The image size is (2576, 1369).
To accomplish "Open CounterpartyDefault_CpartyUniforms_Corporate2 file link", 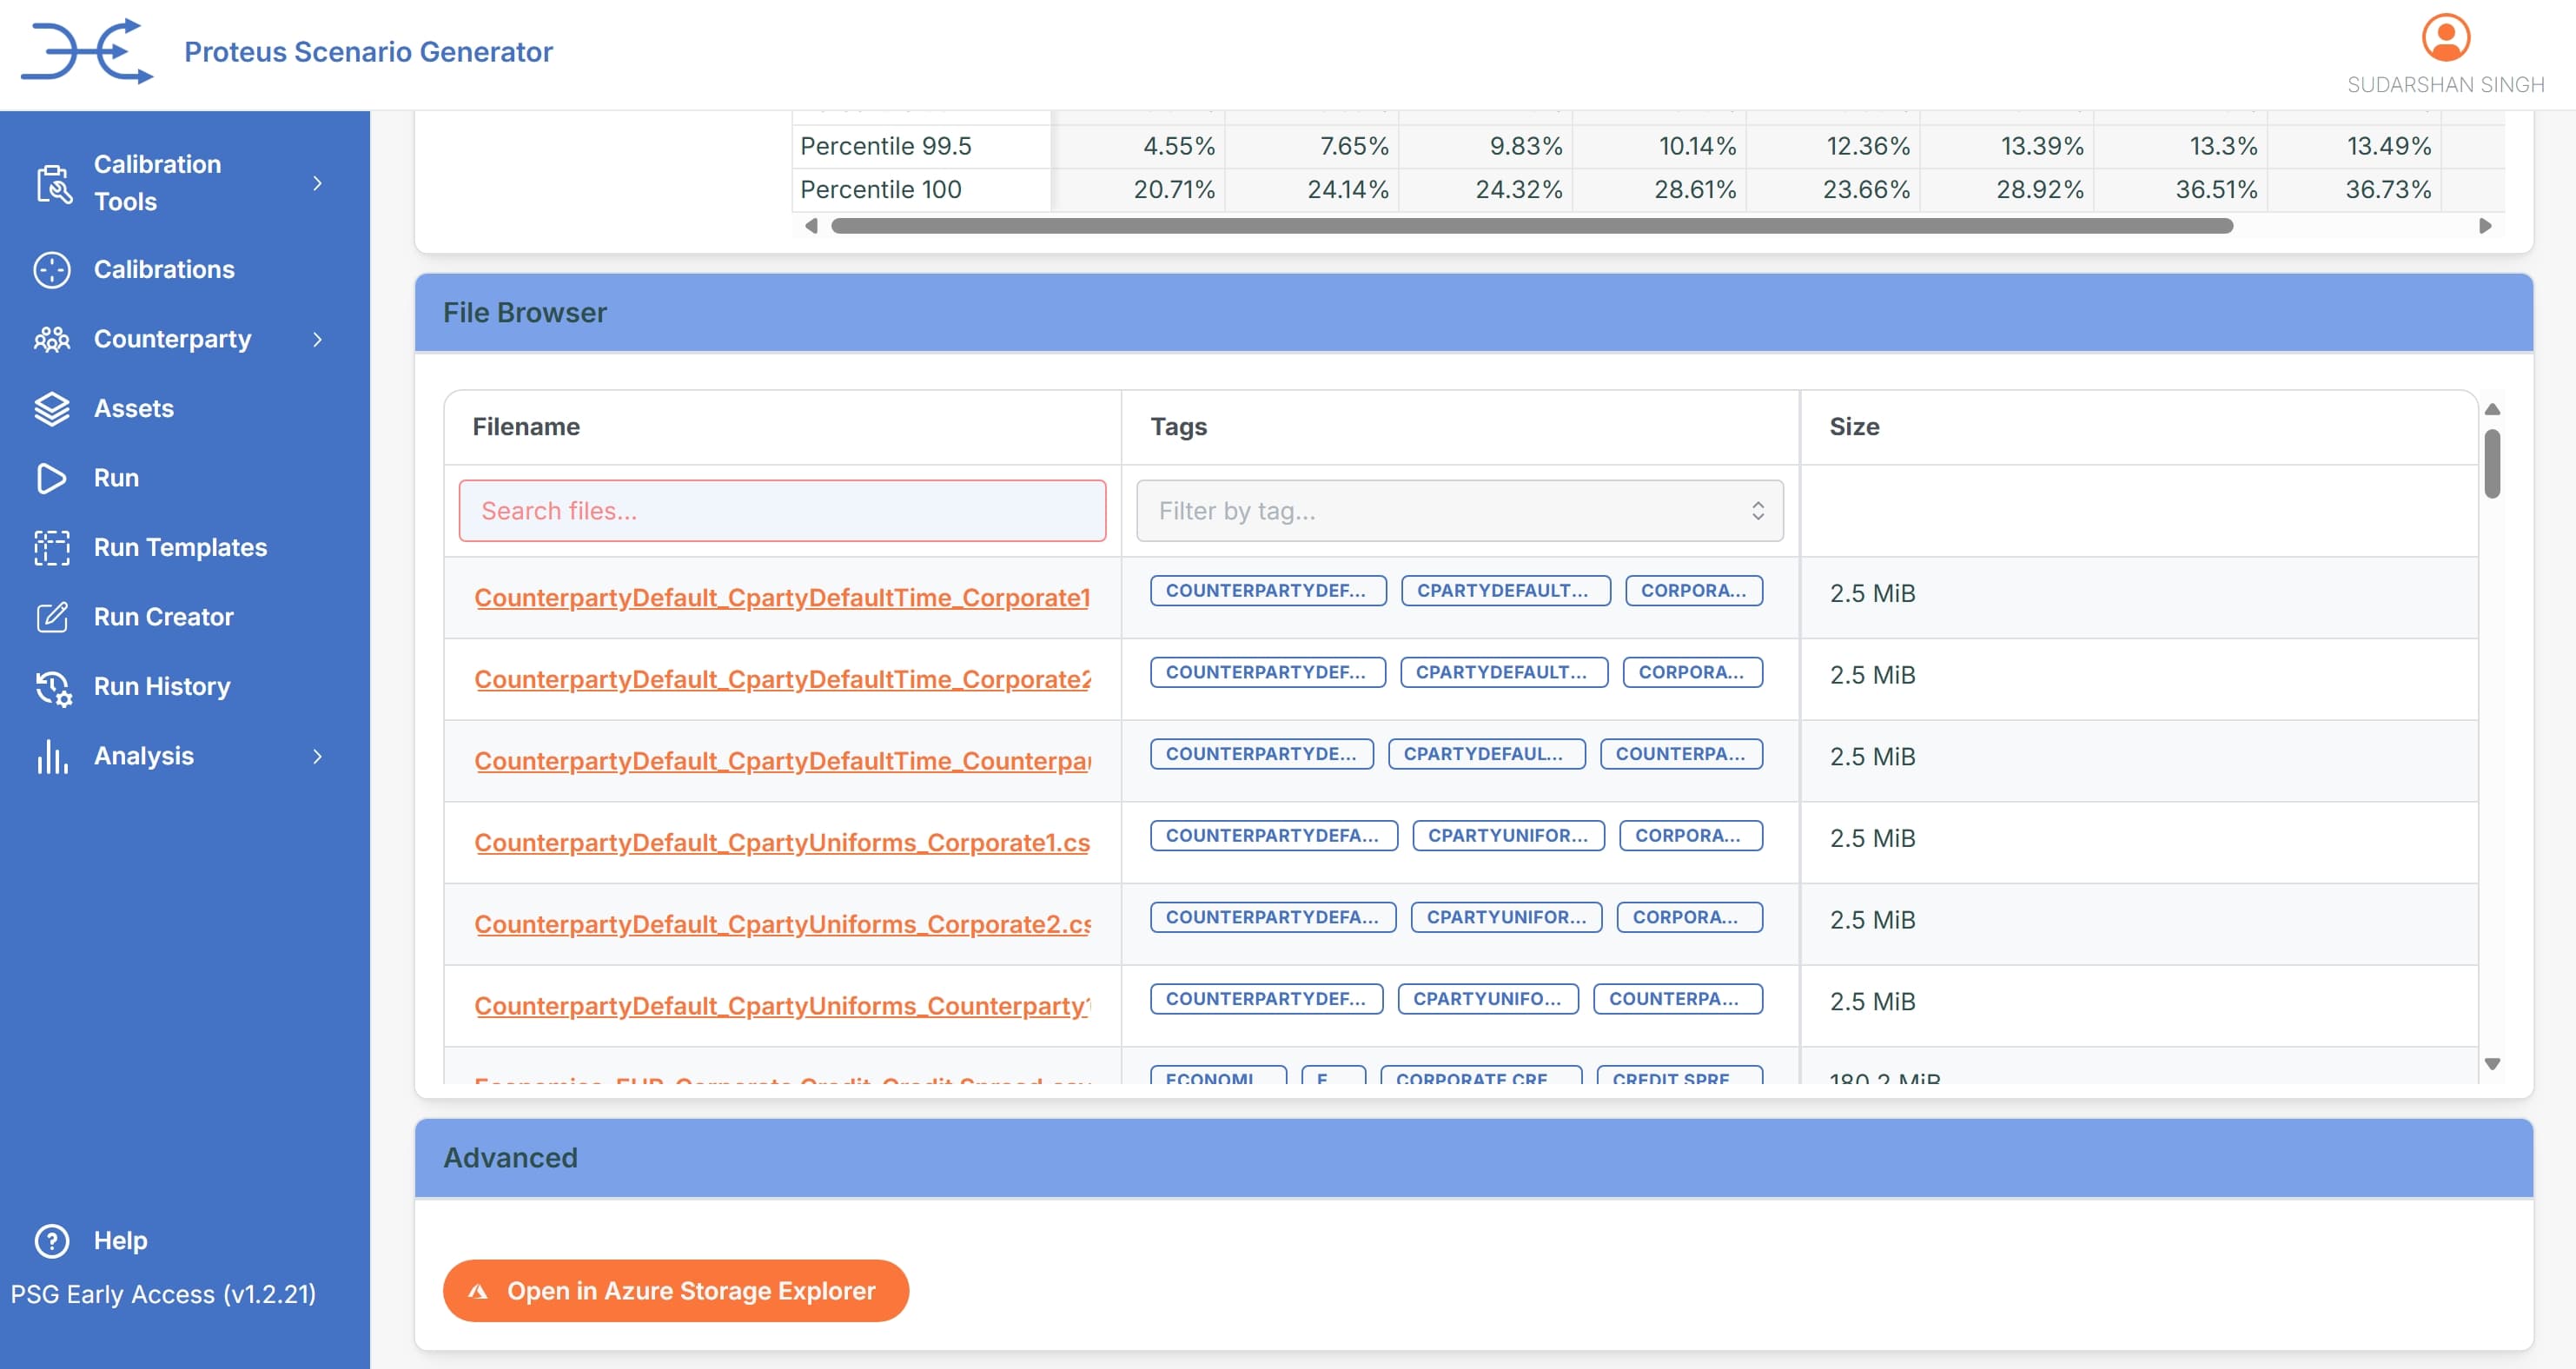I will pos(781,924).
